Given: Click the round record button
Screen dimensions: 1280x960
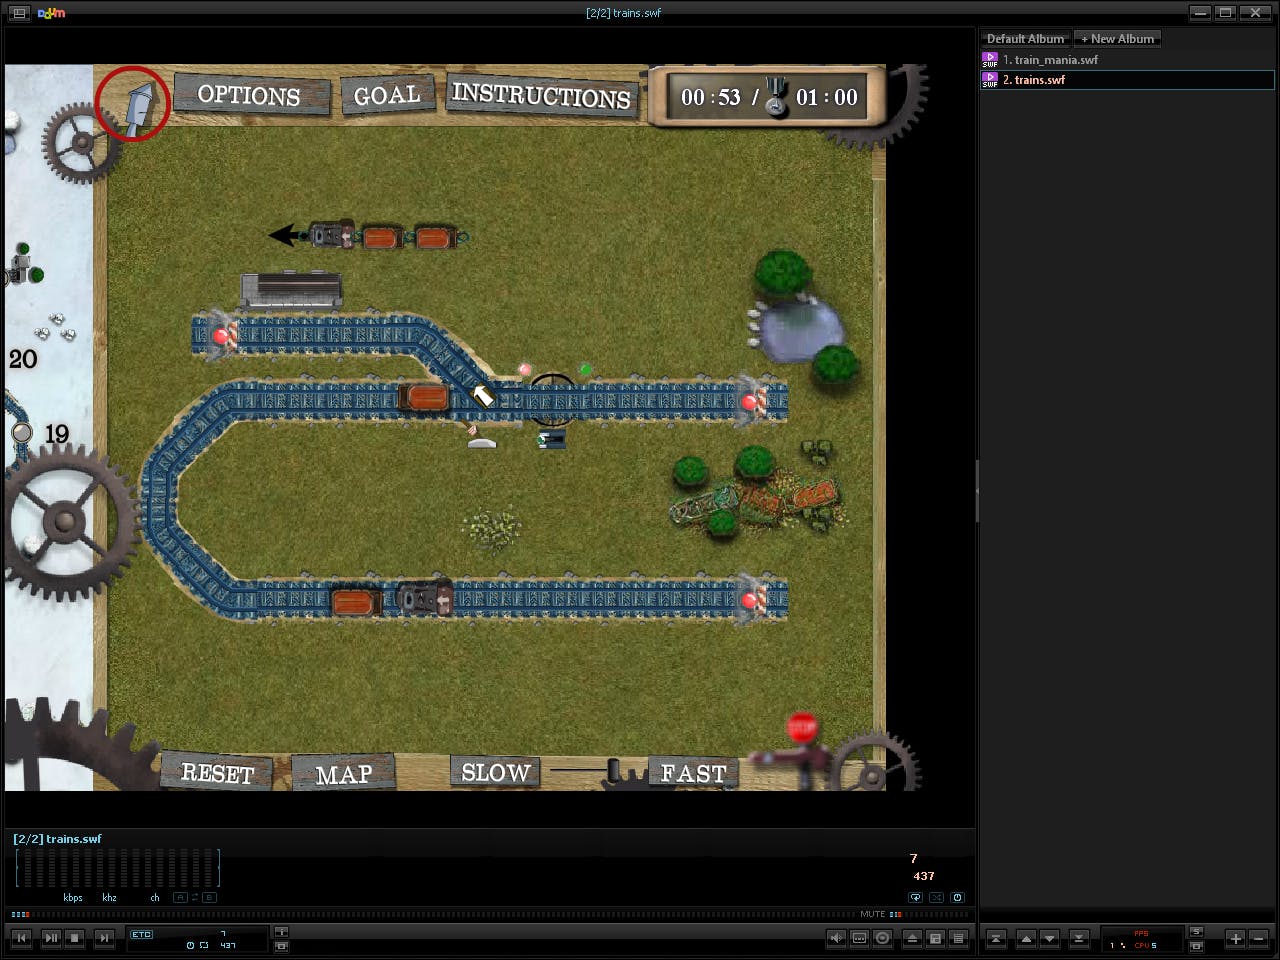Looking at the screenshot, I should (883, 938).
